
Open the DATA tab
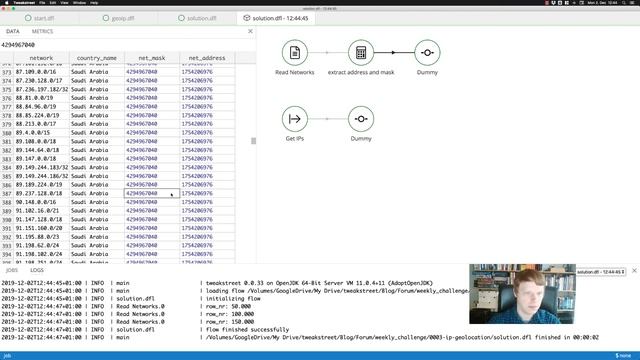pos(13,31)
